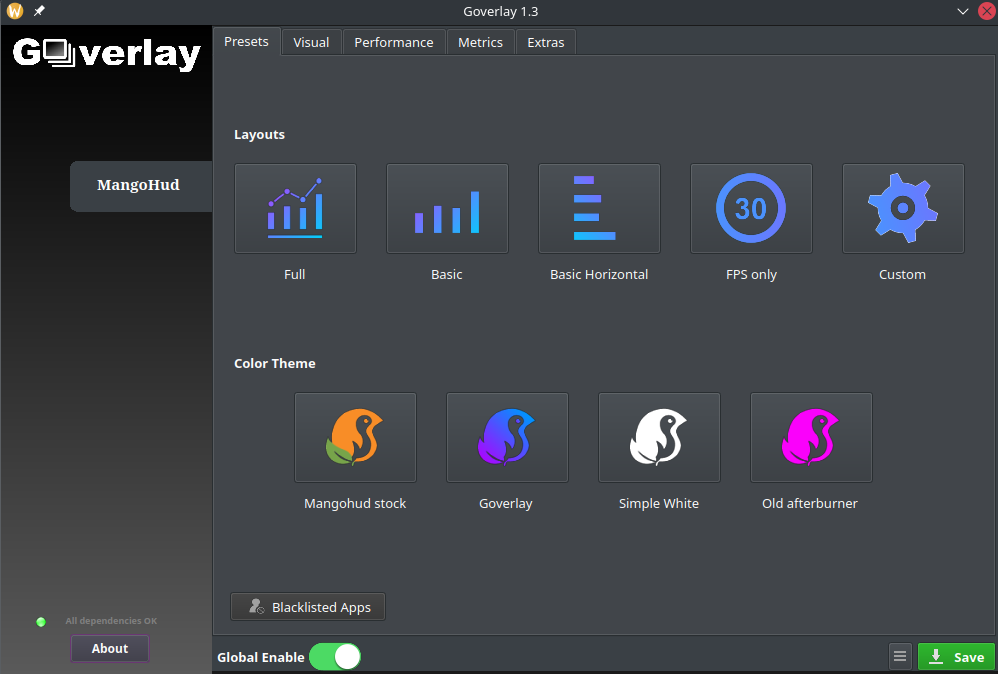Screen dimensions: 998x674
Task: Close the Goverlay window
Action: click(987, 11)
